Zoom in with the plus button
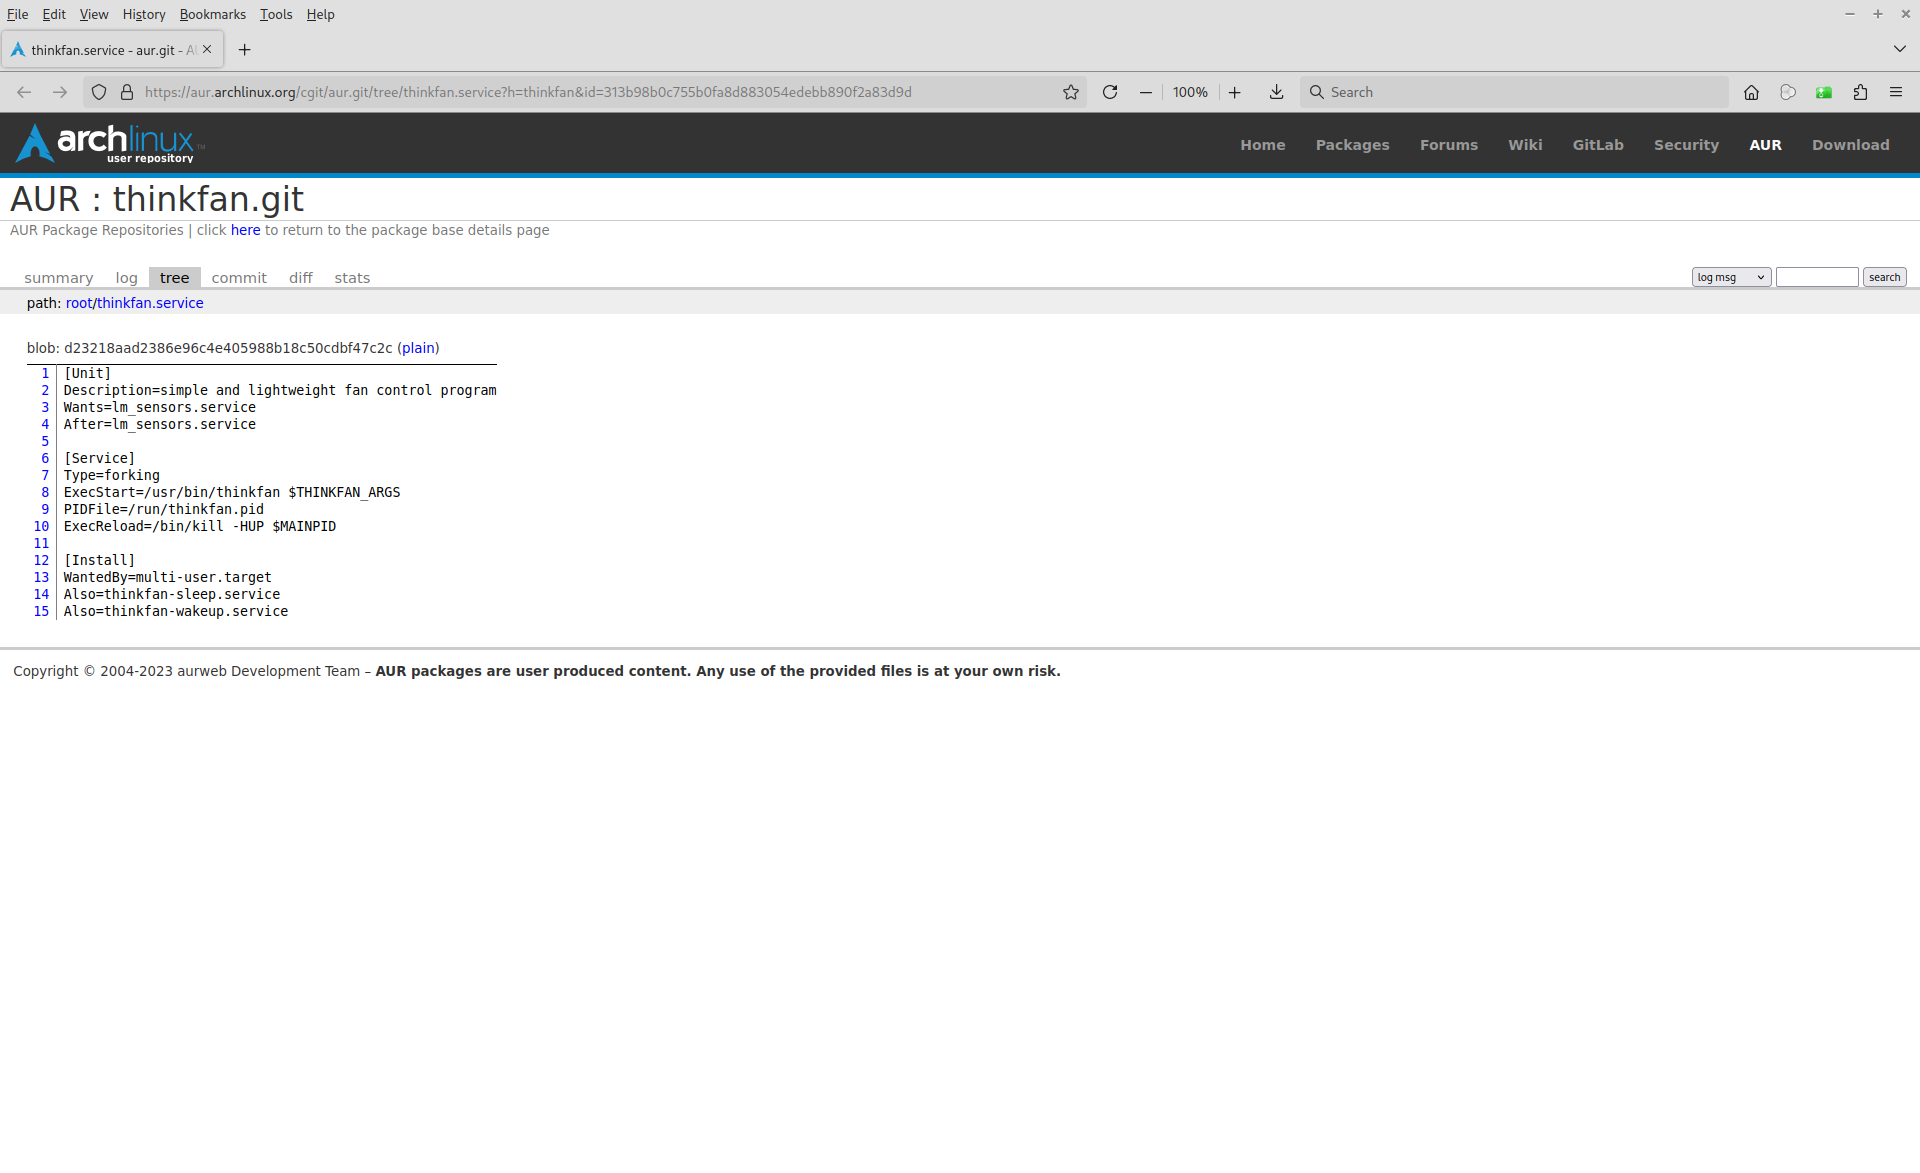 (1235, 92)
